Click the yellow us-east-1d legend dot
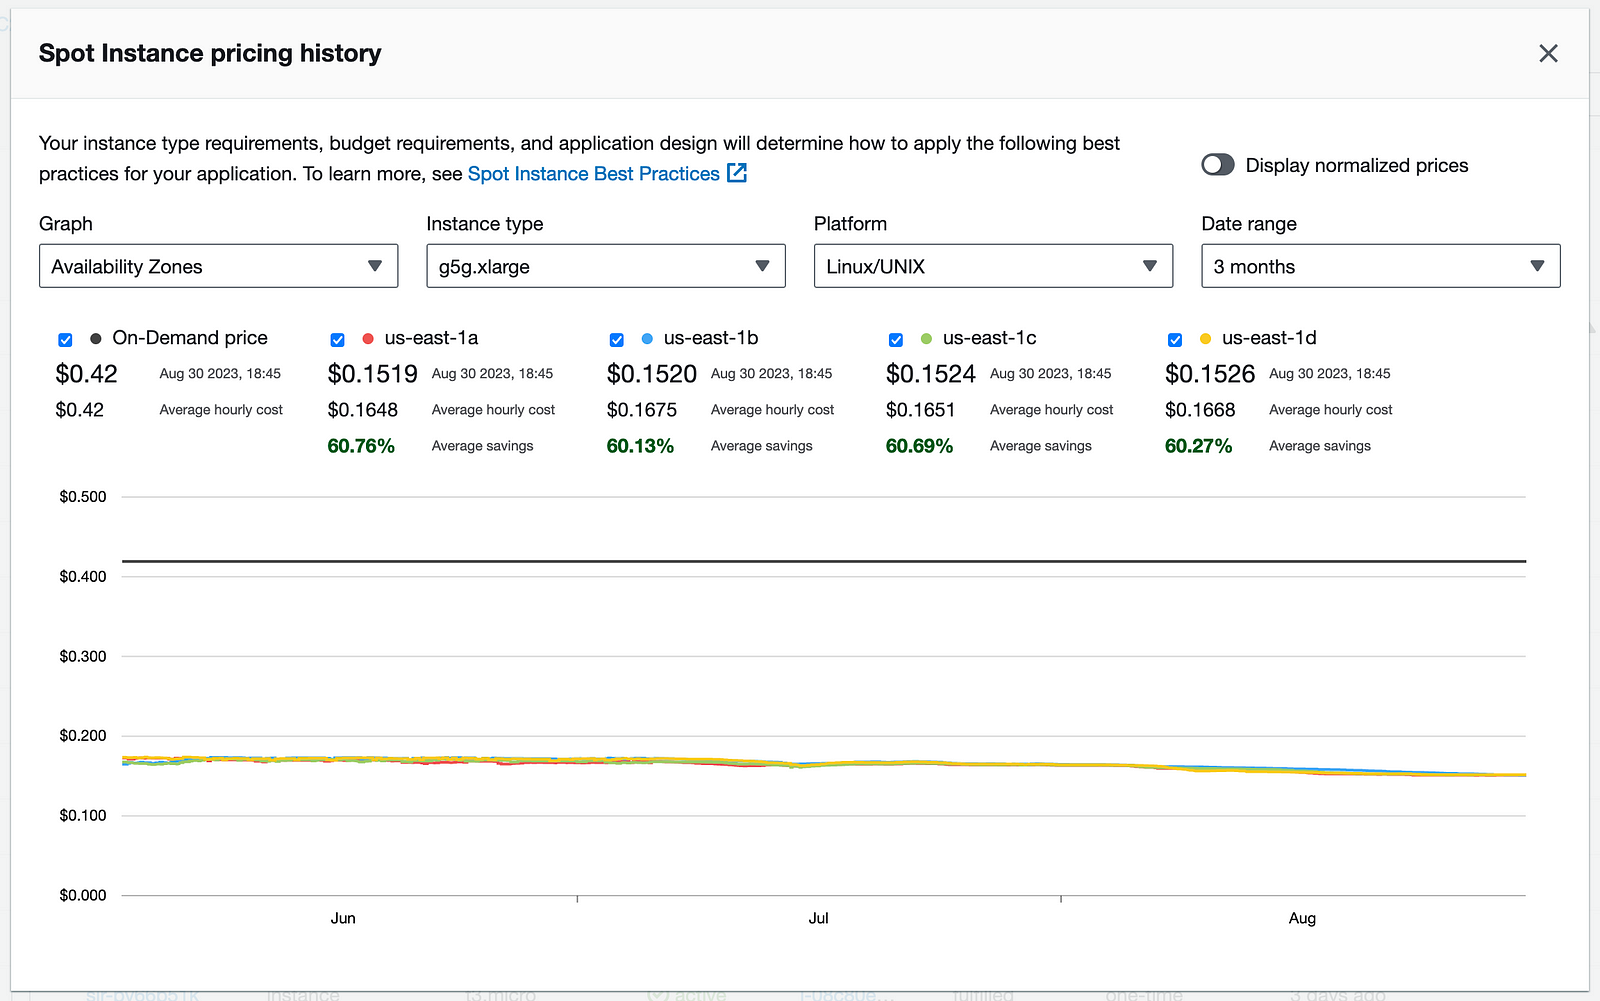This screenshot has width=1600, height=1001. tap(1205, 339)
